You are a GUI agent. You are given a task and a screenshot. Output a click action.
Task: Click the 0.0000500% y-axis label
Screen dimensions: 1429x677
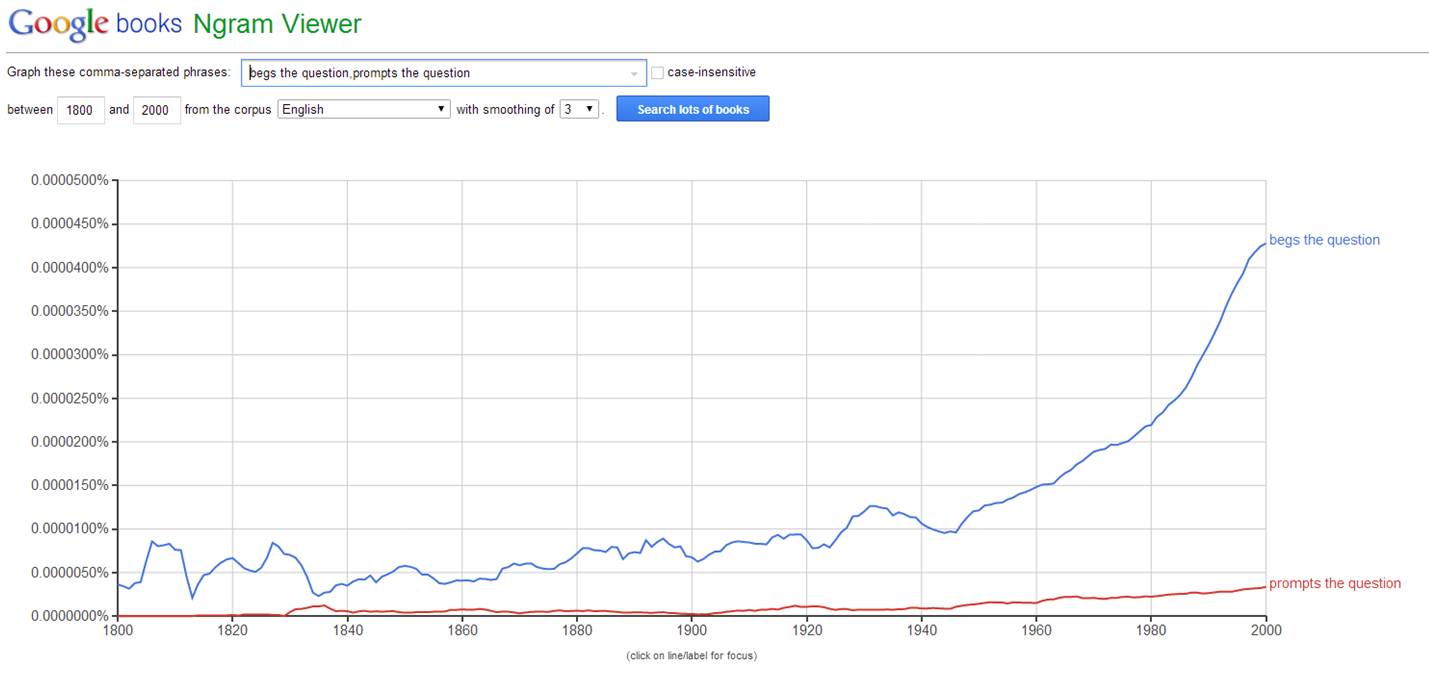(x=68, y=180)
